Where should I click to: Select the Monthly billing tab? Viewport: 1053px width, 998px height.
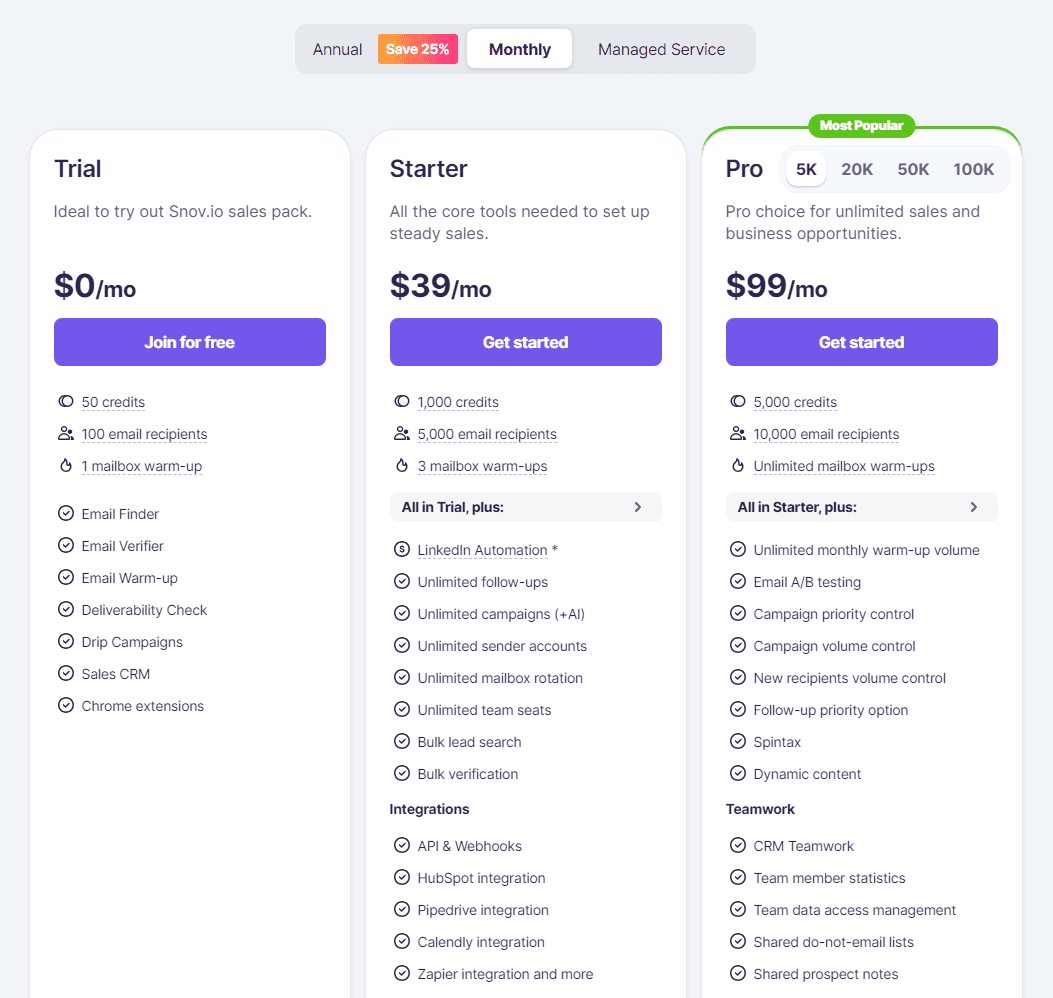point(519,48)
